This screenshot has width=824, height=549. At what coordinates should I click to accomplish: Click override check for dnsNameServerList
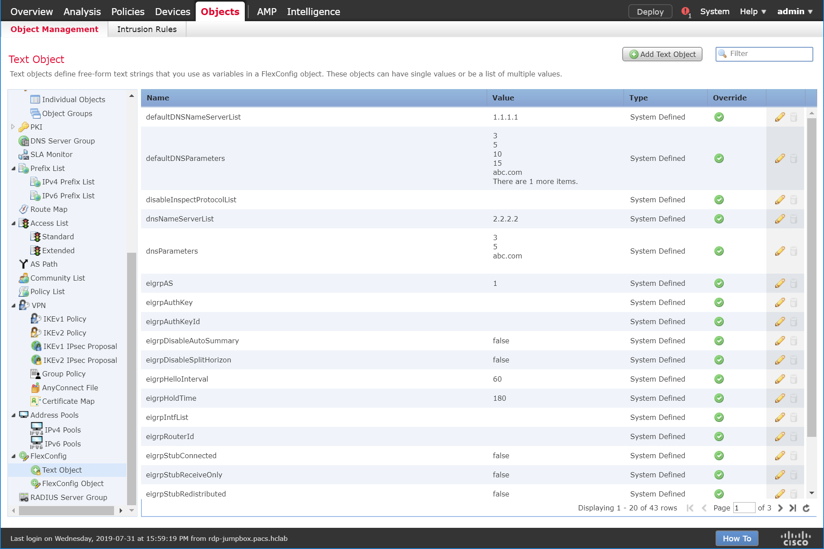coord(718,219)
